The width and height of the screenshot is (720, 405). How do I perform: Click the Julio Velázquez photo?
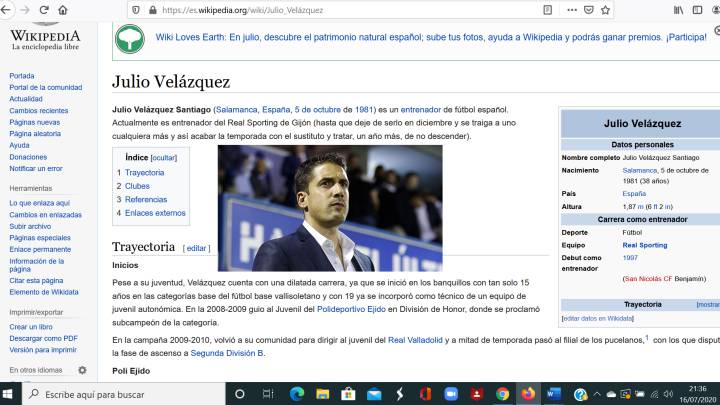(x=330, y=208)
